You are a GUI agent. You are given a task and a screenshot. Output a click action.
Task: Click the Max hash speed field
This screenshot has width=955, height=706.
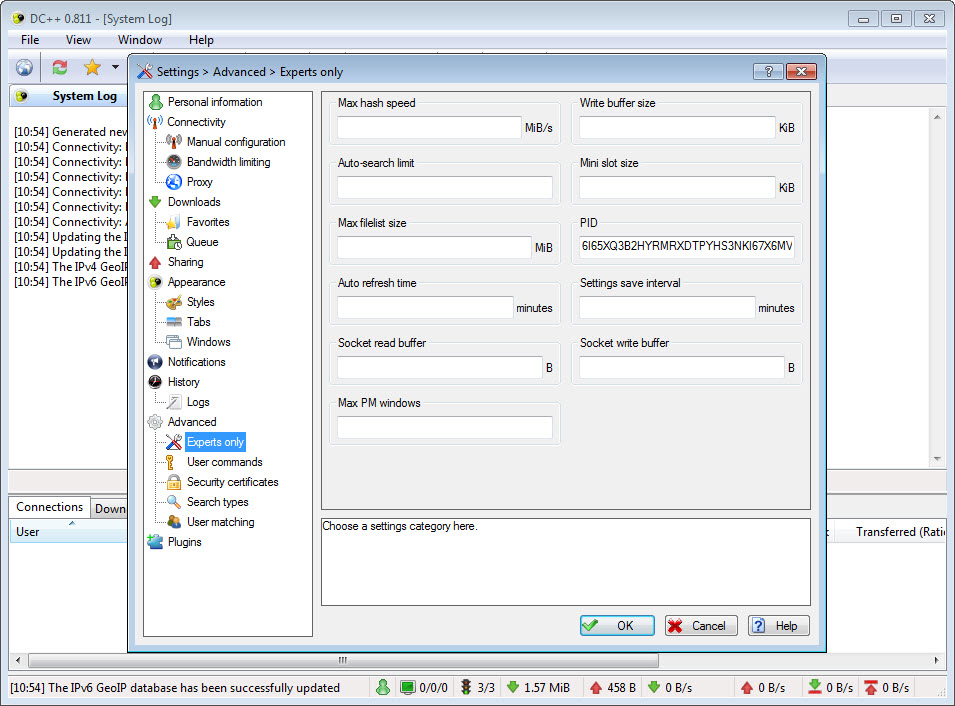click(x=429, y=128)
